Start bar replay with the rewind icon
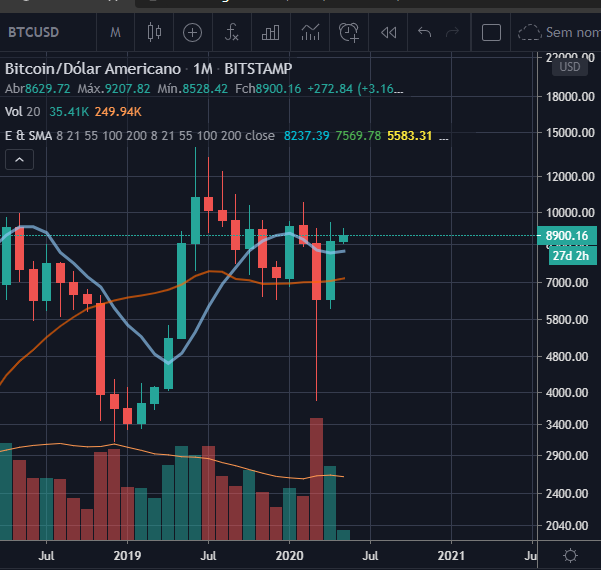Image resolution: width=601 pixels, height=570 pixels. [388, 33]
